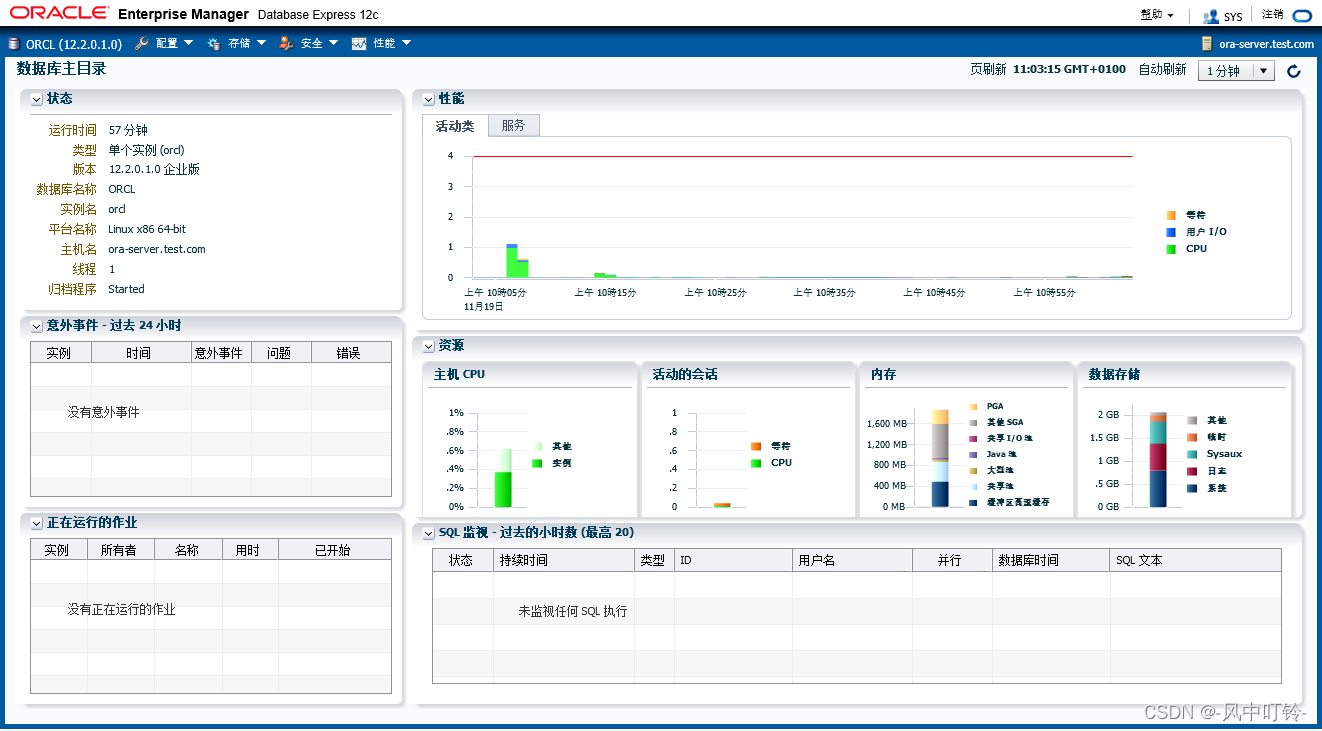Click the 主机 CPU green bar
Screen dimensions: 1322x731
tap(503, 489)
